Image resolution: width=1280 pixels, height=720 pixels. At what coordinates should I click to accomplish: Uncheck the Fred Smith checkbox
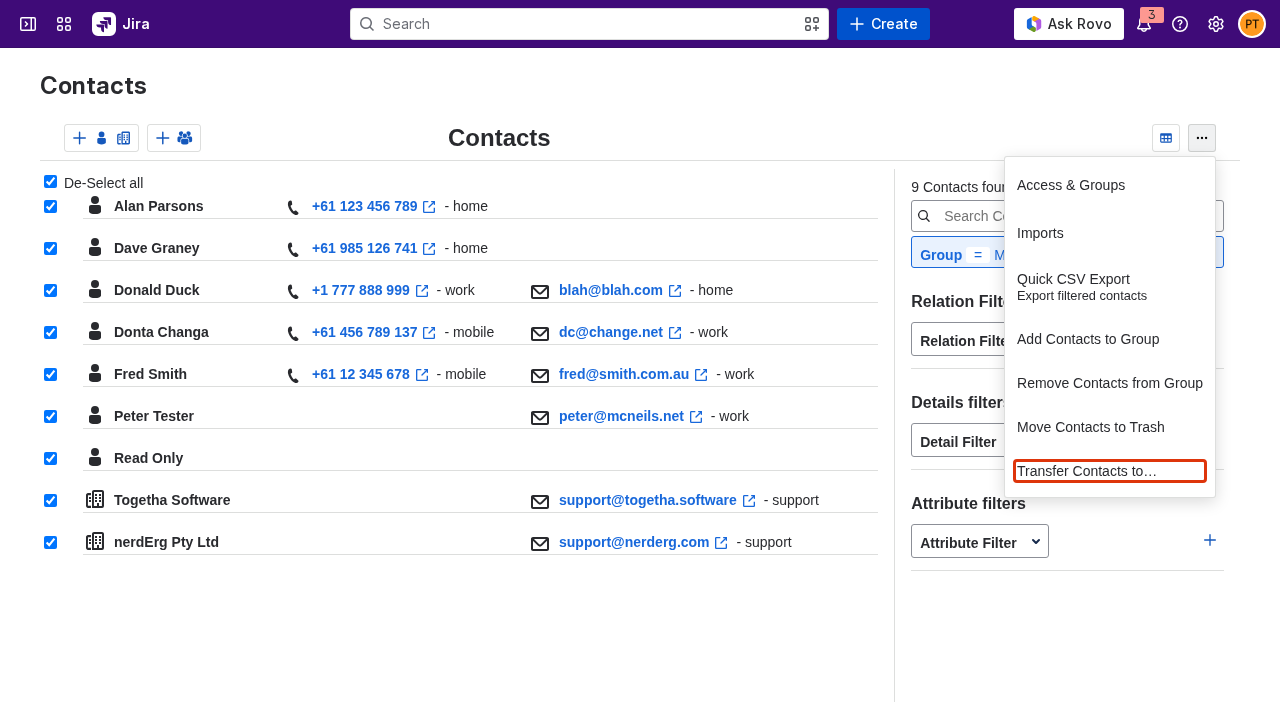(x=50, y=374)
